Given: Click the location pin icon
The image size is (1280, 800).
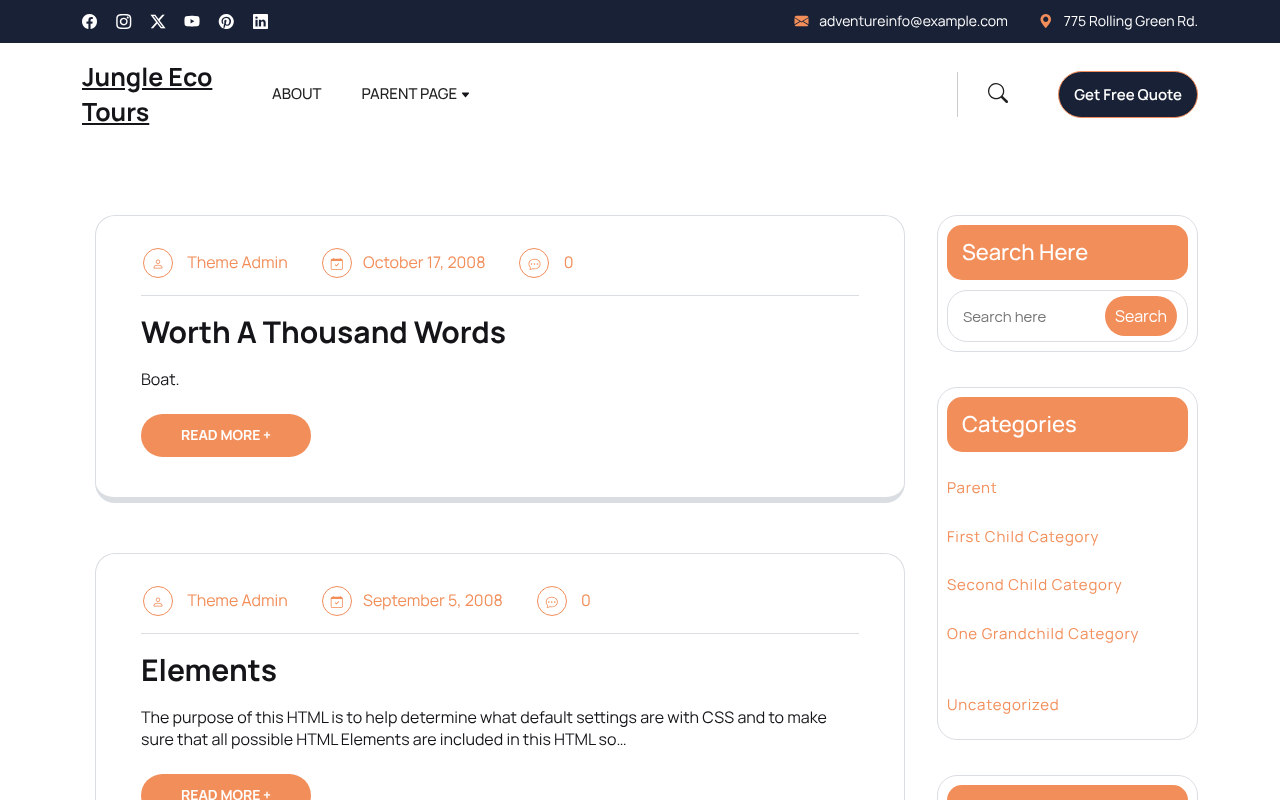Looking at the screenshot, I should [x=1046, y=21].
